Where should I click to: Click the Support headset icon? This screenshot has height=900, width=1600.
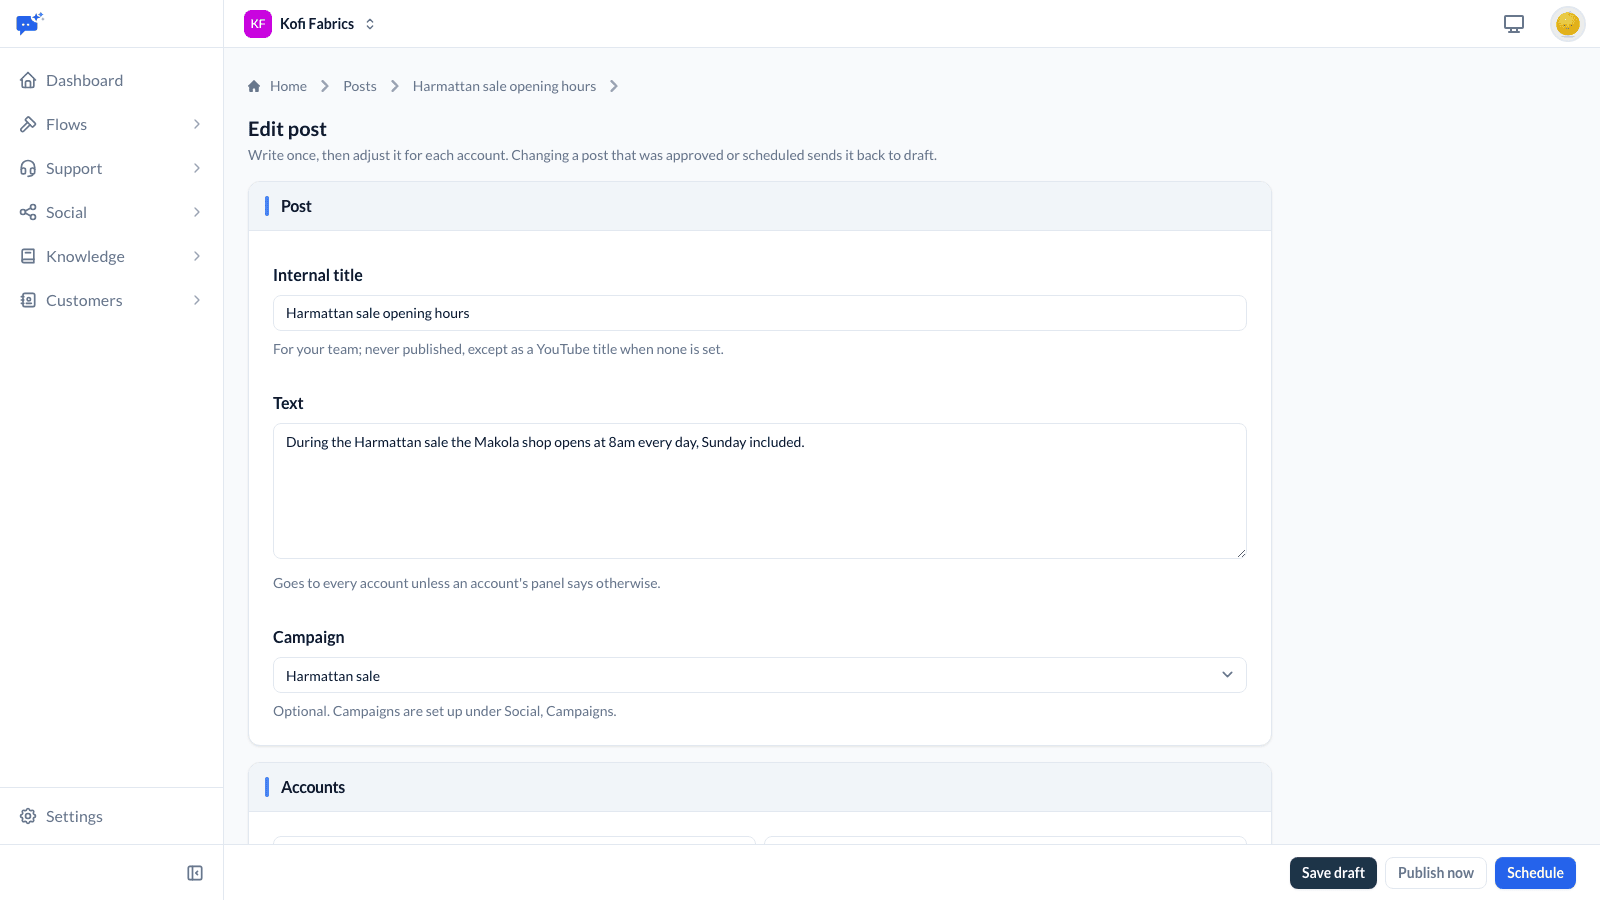coord(28,168)
